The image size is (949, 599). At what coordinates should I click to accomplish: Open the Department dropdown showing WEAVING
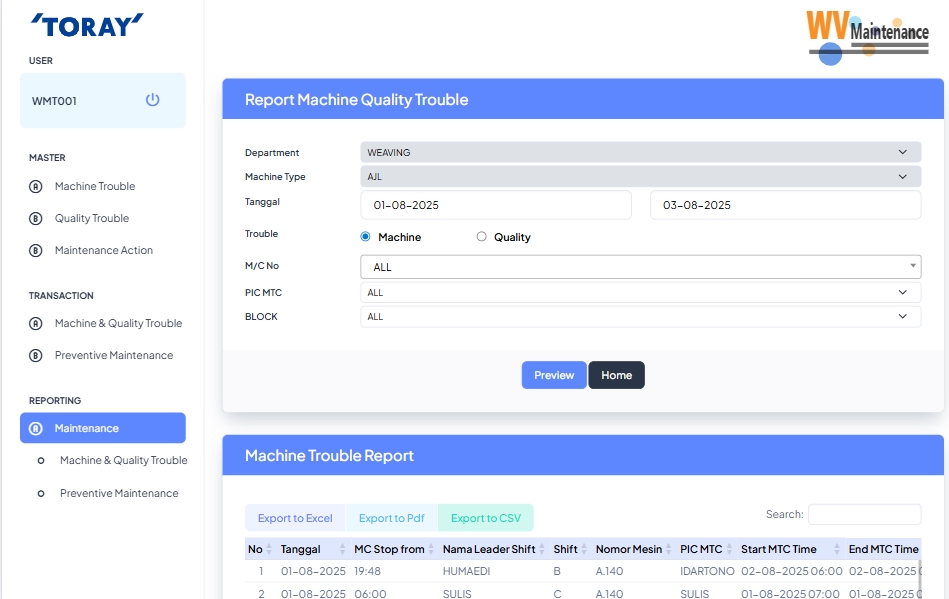coord(640,152)
